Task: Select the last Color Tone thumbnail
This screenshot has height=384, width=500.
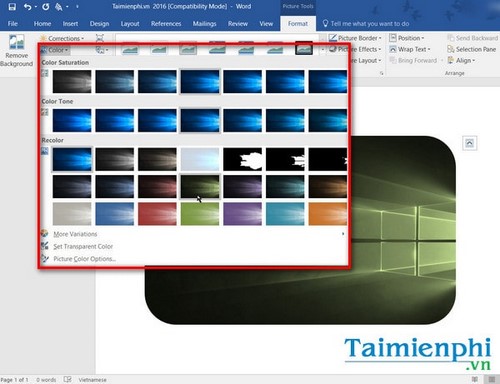Action: (x=328, y=120)
